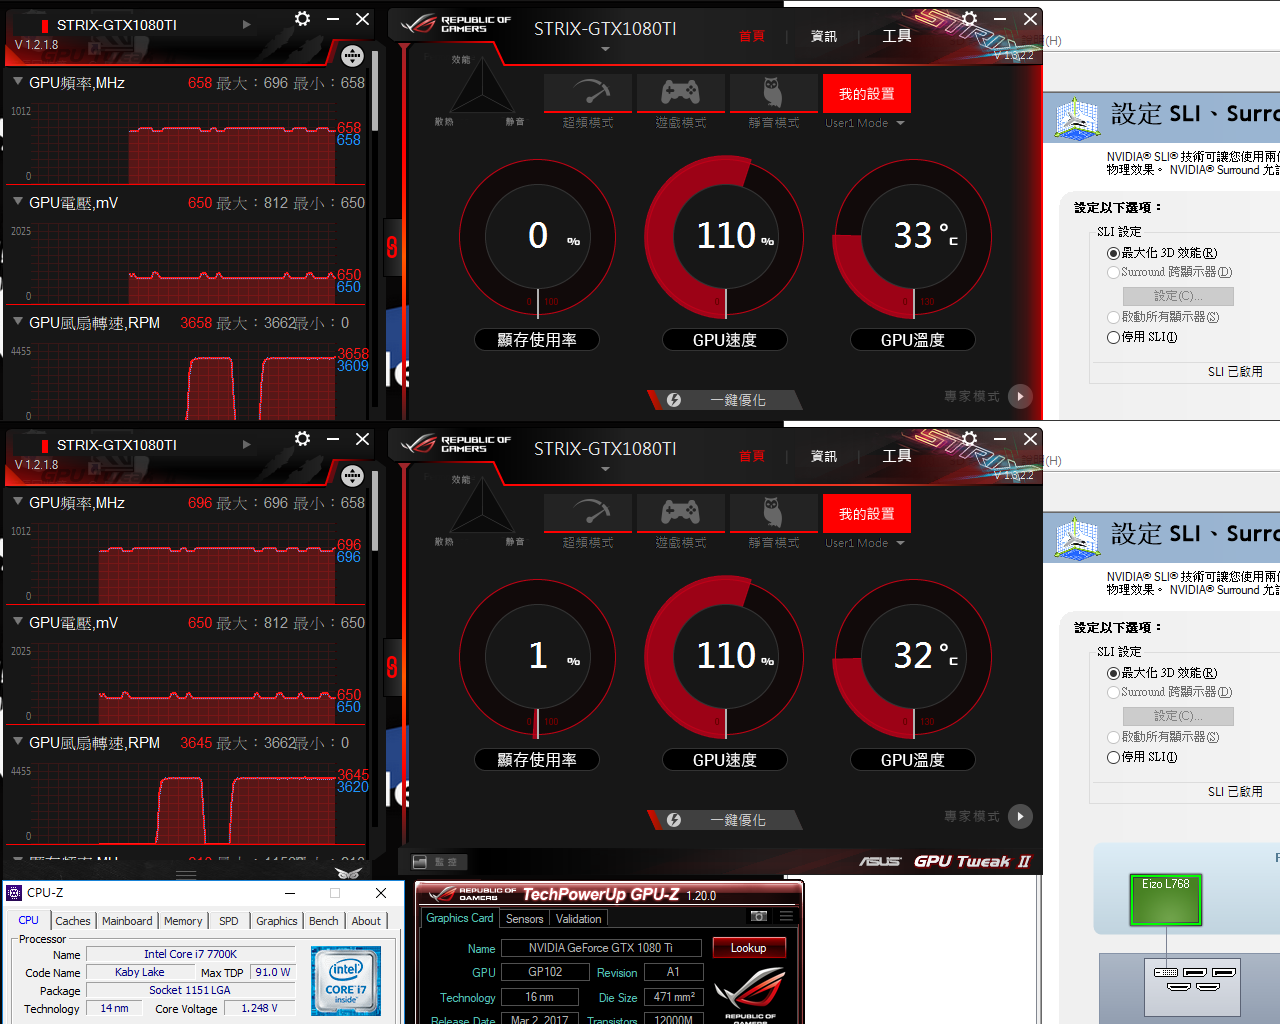This screenshot has width=1280, height=1024.
Task: Click NVIDIA GeForce GTX 1080 Ti name field
Action: pyautogui.click(x=601, y=948)
